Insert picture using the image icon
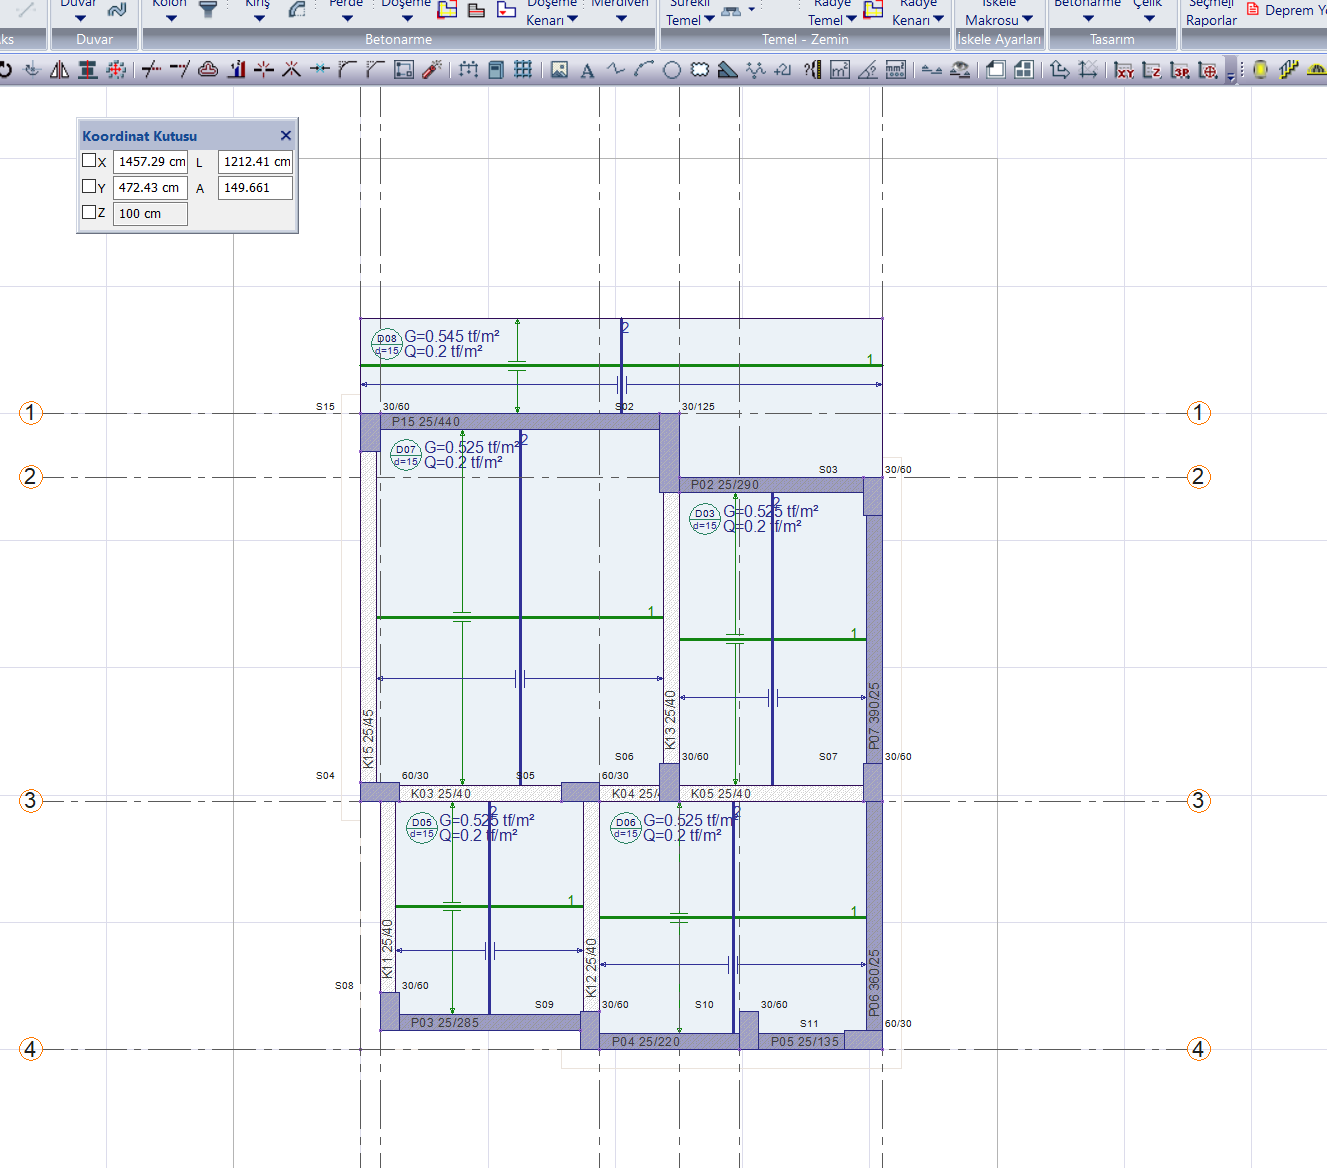This screenshot has width=1327, height=1168. pyautogui.click(x=559, y=70)
